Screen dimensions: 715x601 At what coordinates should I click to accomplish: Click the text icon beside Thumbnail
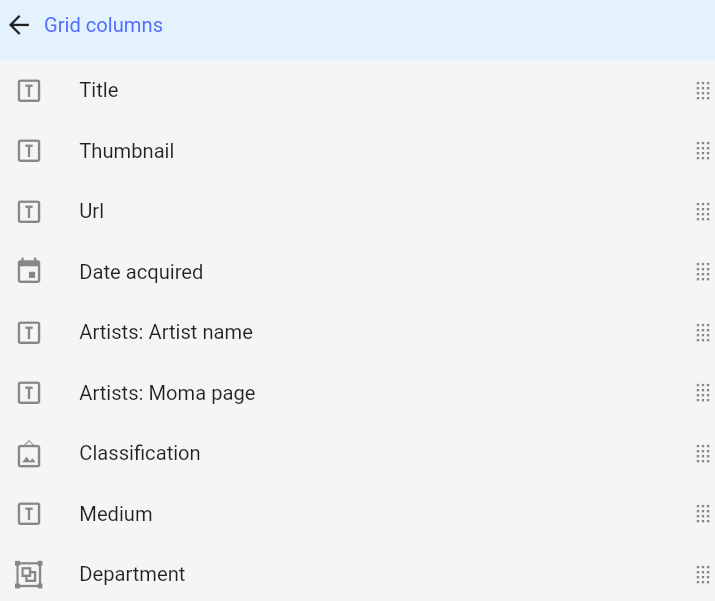click(29, 151)
